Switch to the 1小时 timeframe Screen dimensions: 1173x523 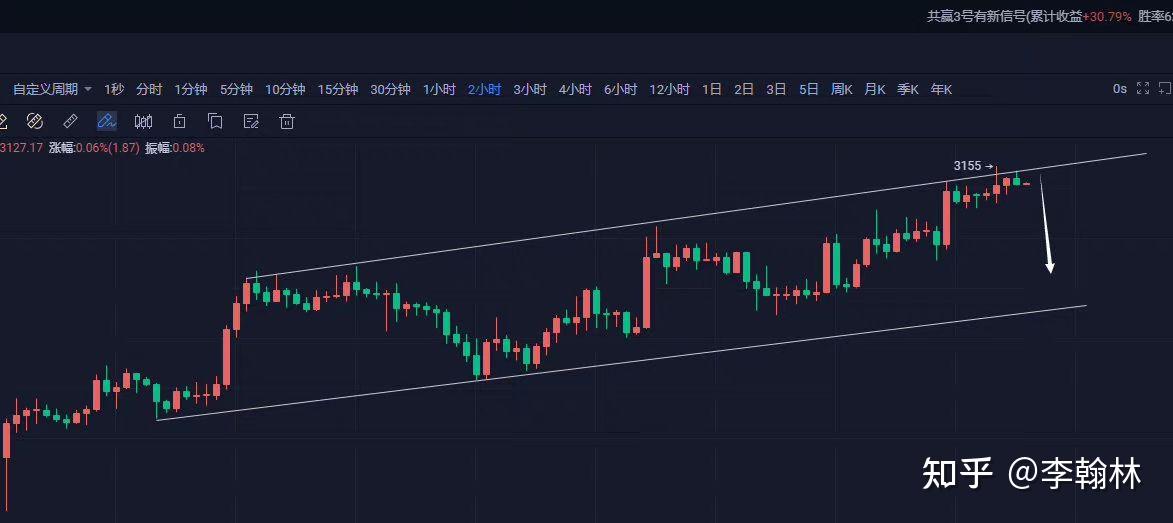pos(439,89)
